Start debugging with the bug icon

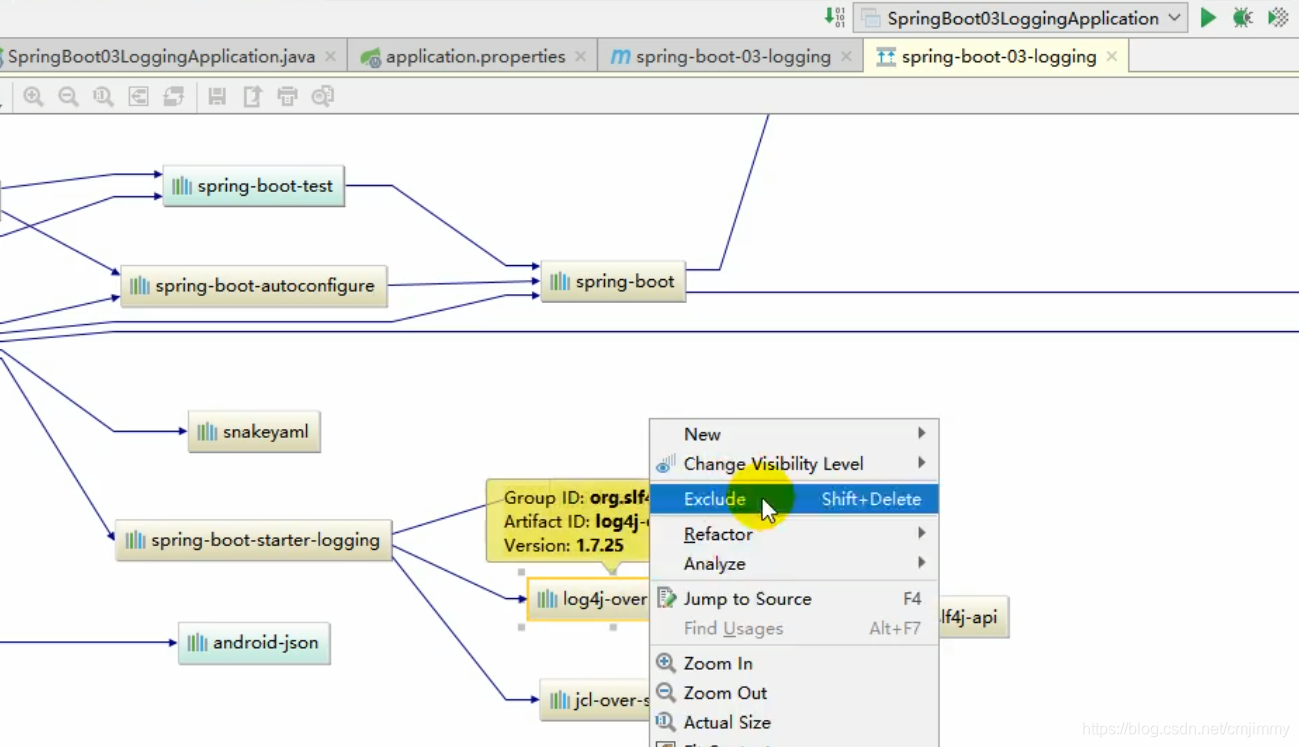click(1243, 18)
